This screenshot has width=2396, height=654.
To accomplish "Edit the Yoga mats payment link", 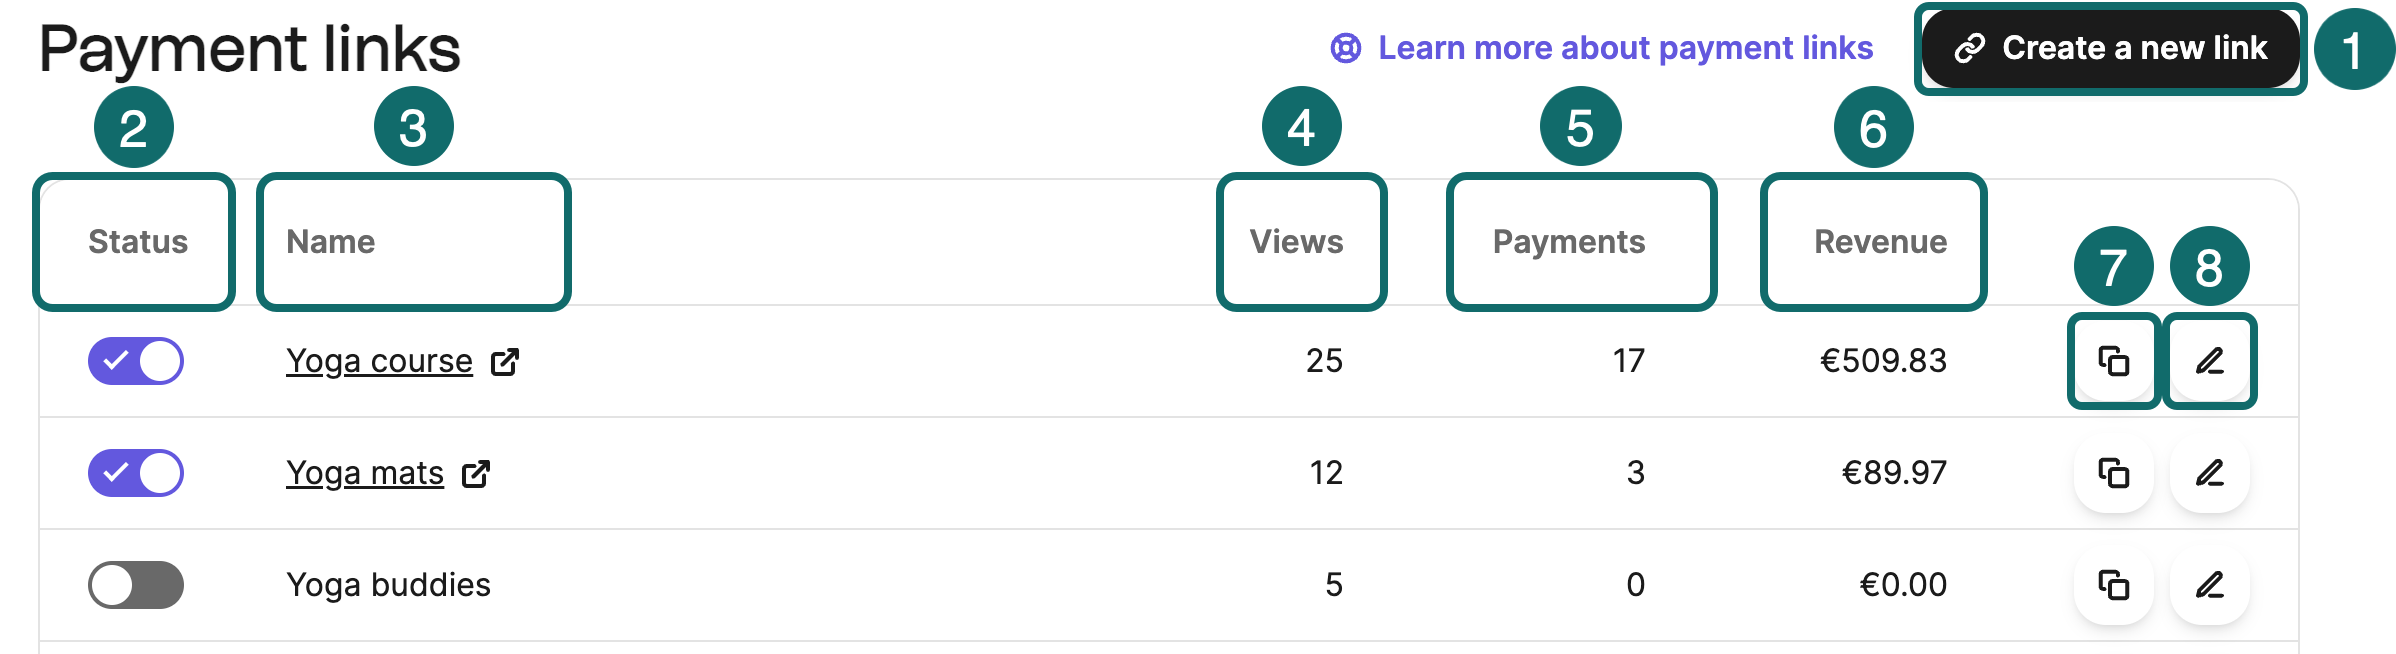I will 2209,473.
